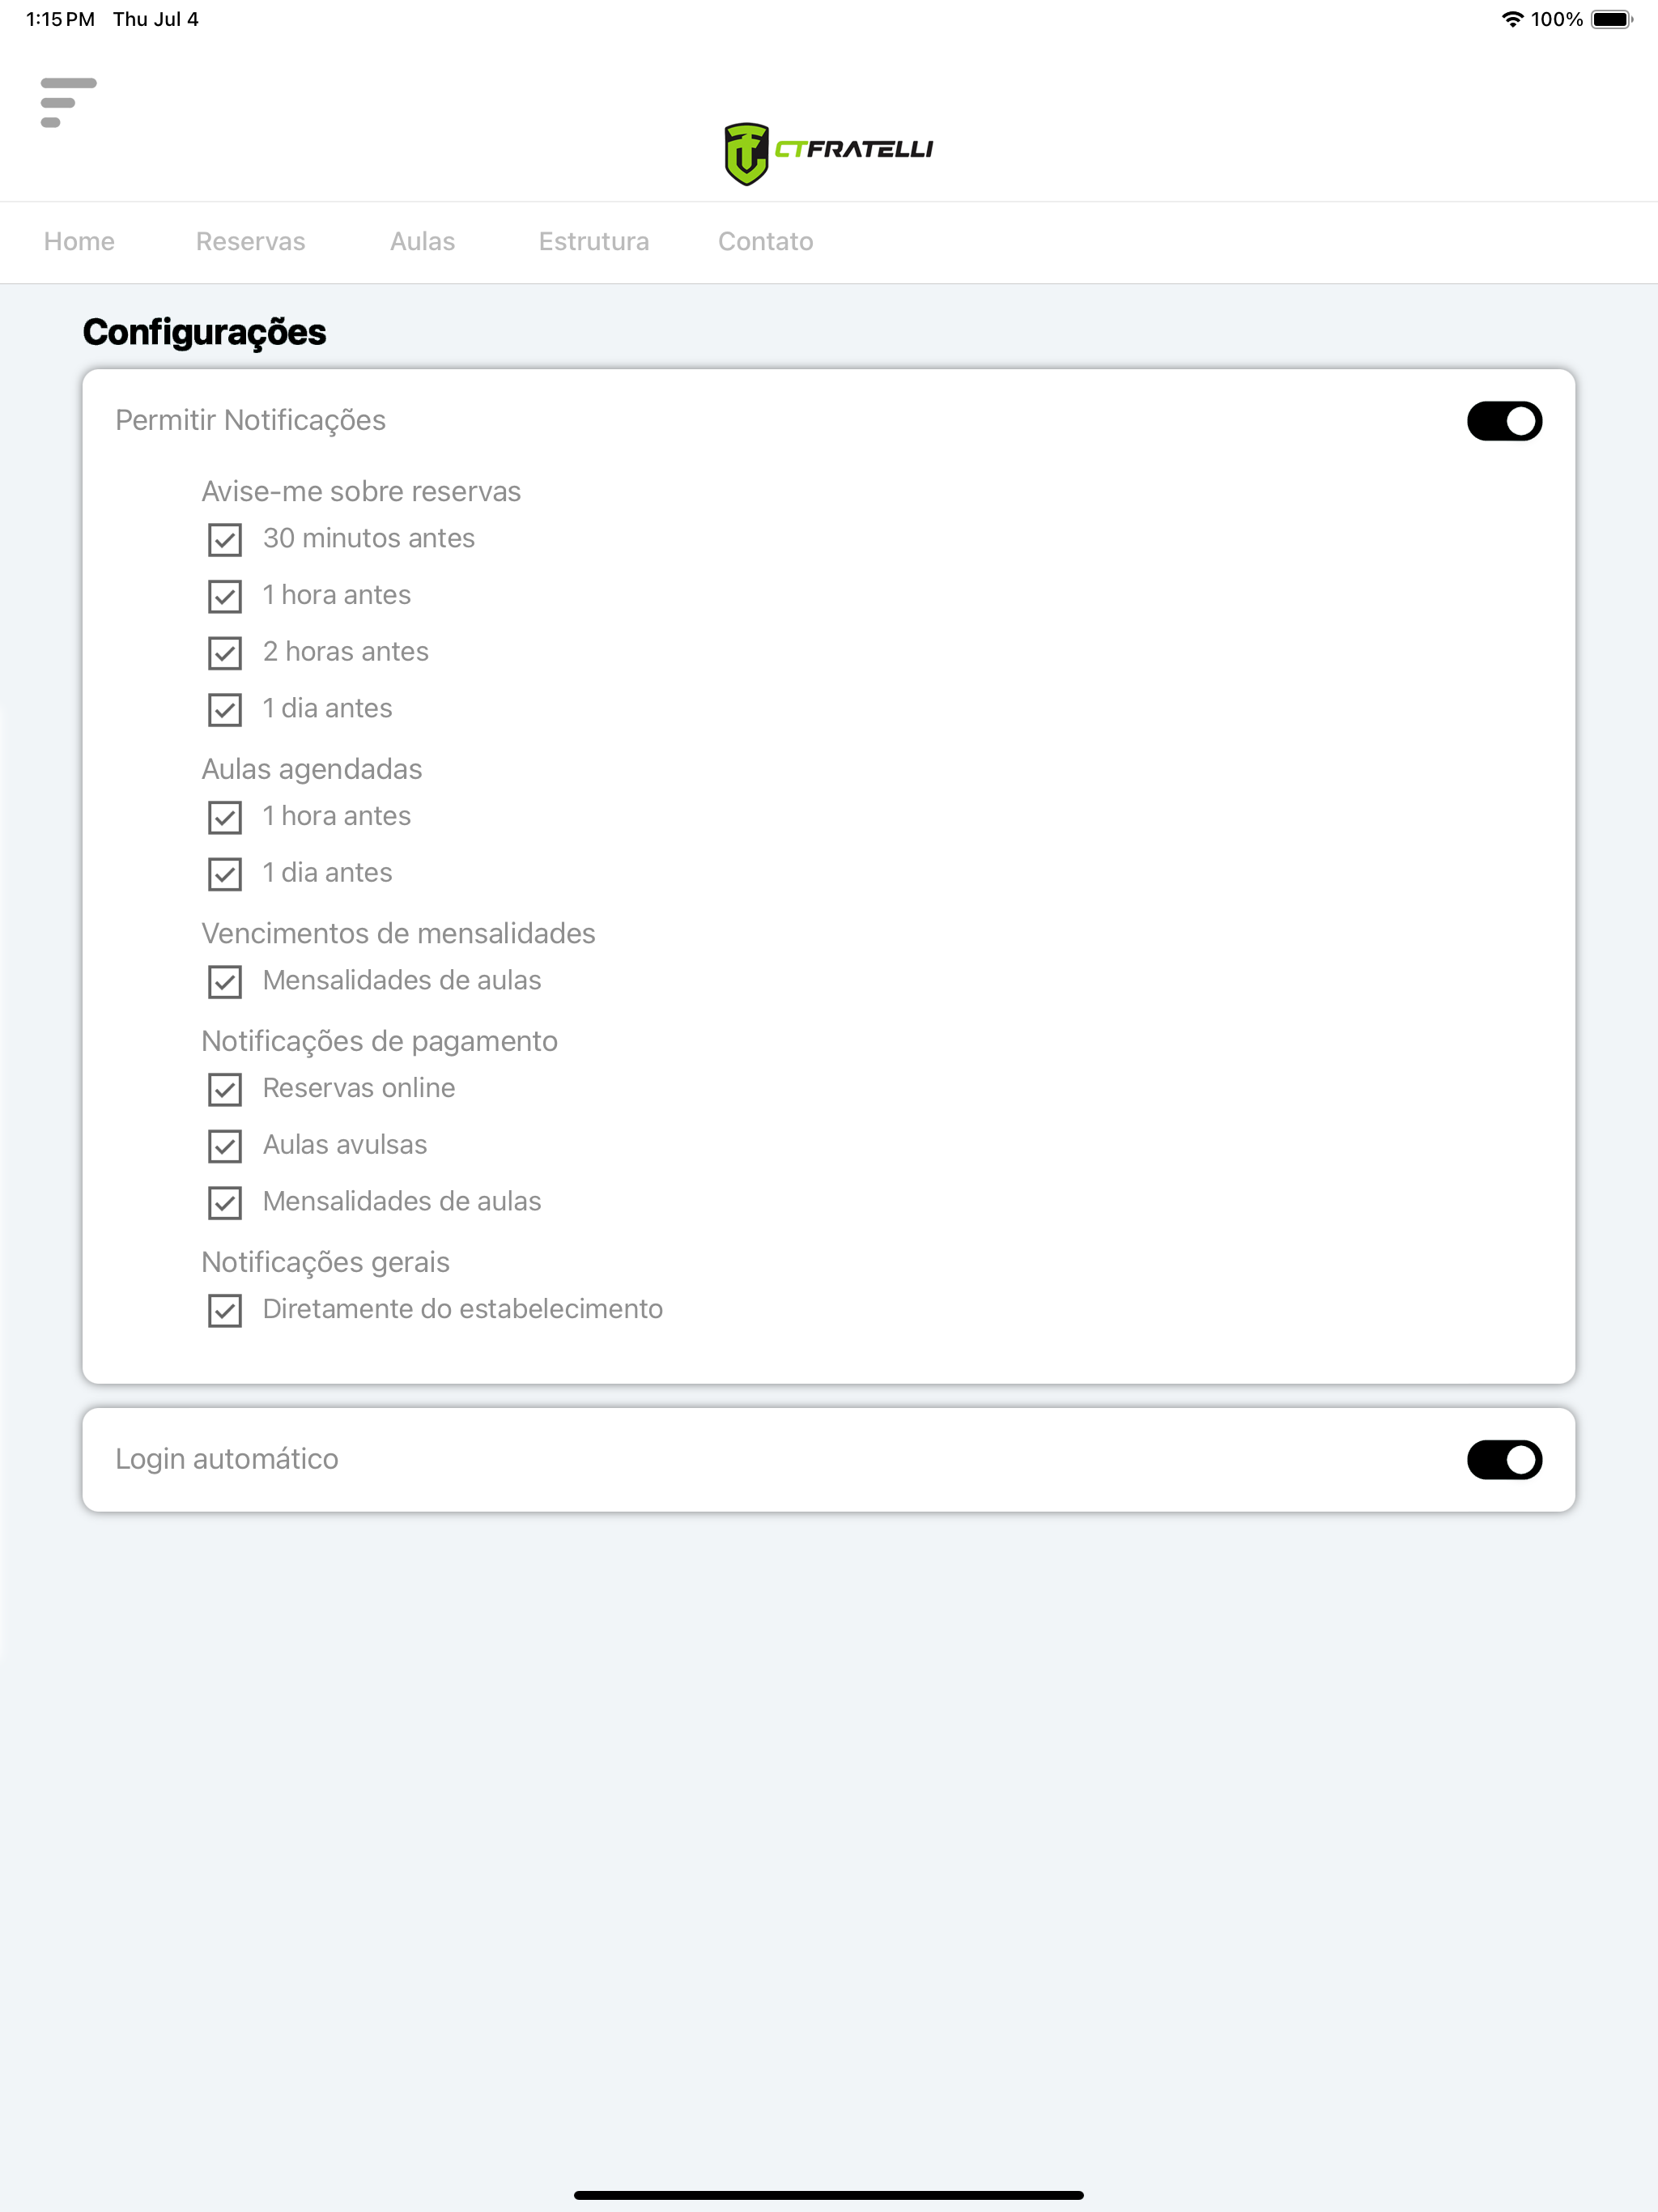Turn off Permitir Notificações switch

(x=1504, y=421)
